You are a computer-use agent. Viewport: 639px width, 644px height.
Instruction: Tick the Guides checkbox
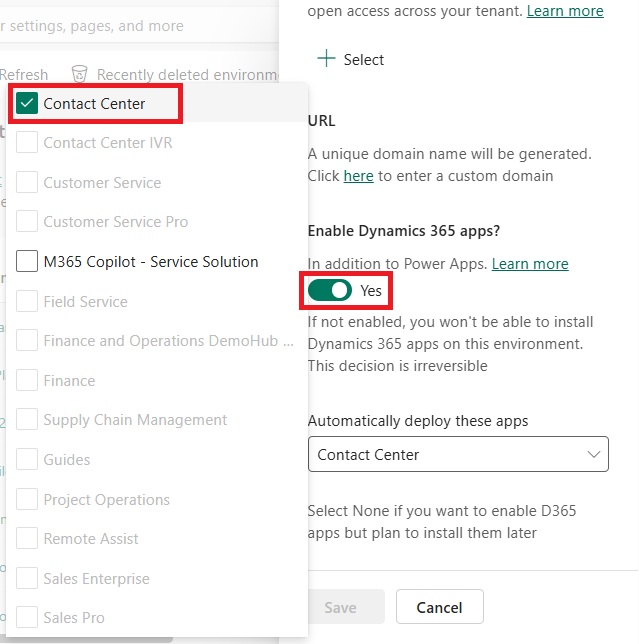click(x=27, y=459)
